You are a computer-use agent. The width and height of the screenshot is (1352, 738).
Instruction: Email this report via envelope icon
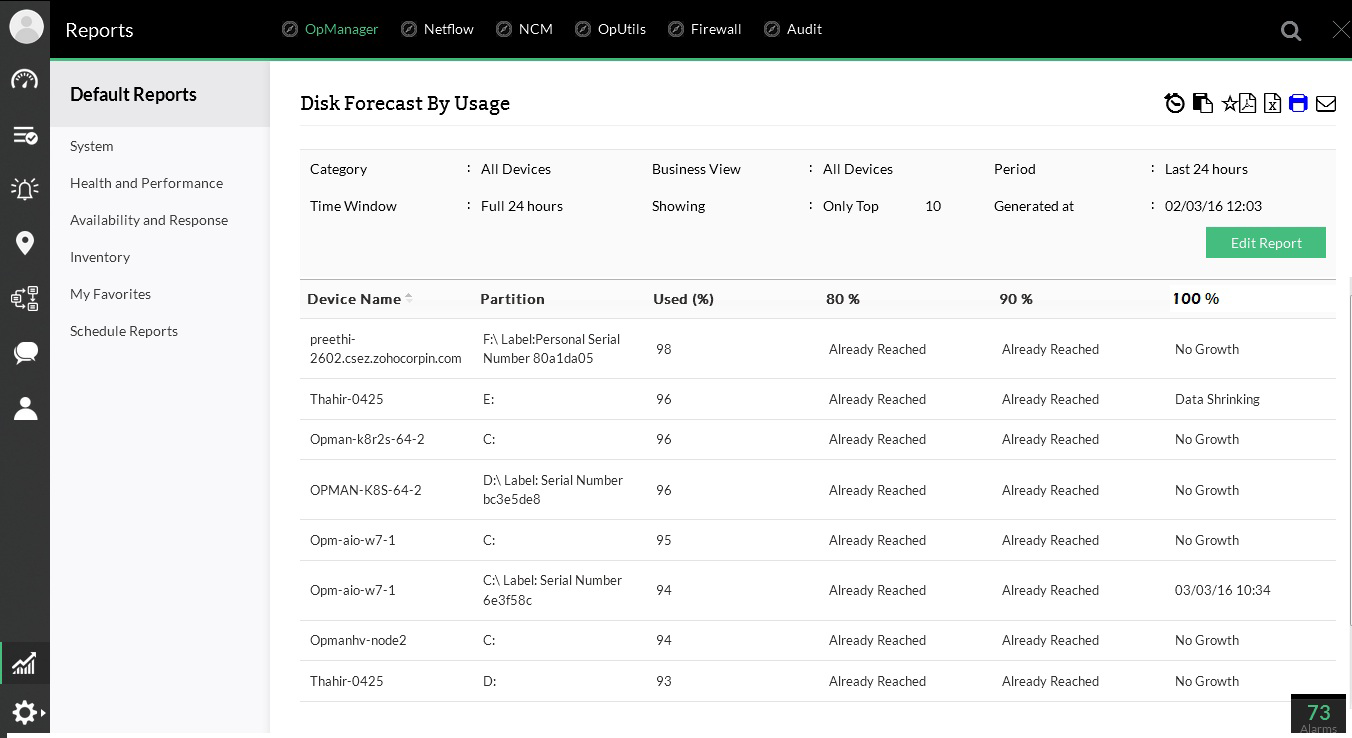1326,103
